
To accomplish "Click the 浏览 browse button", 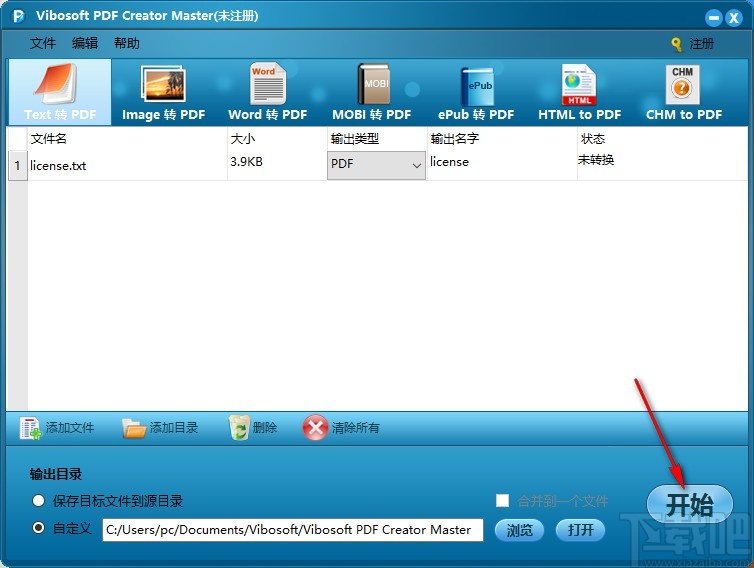I will pyautogui.click(x=519, y=530).
